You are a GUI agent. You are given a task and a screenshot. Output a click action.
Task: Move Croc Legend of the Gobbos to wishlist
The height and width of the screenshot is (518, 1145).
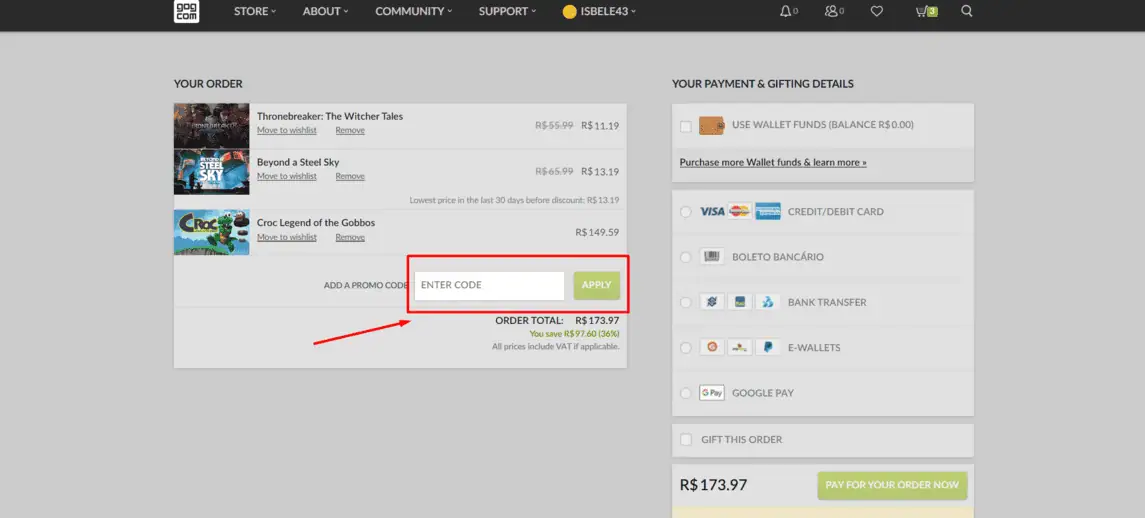coord(287,237)
